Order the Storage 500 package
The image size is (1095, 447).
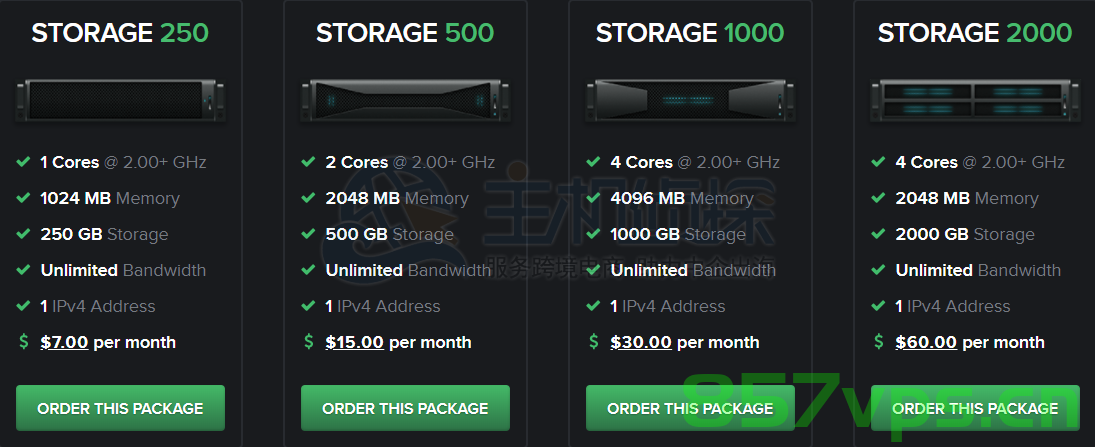coord(405,408)
